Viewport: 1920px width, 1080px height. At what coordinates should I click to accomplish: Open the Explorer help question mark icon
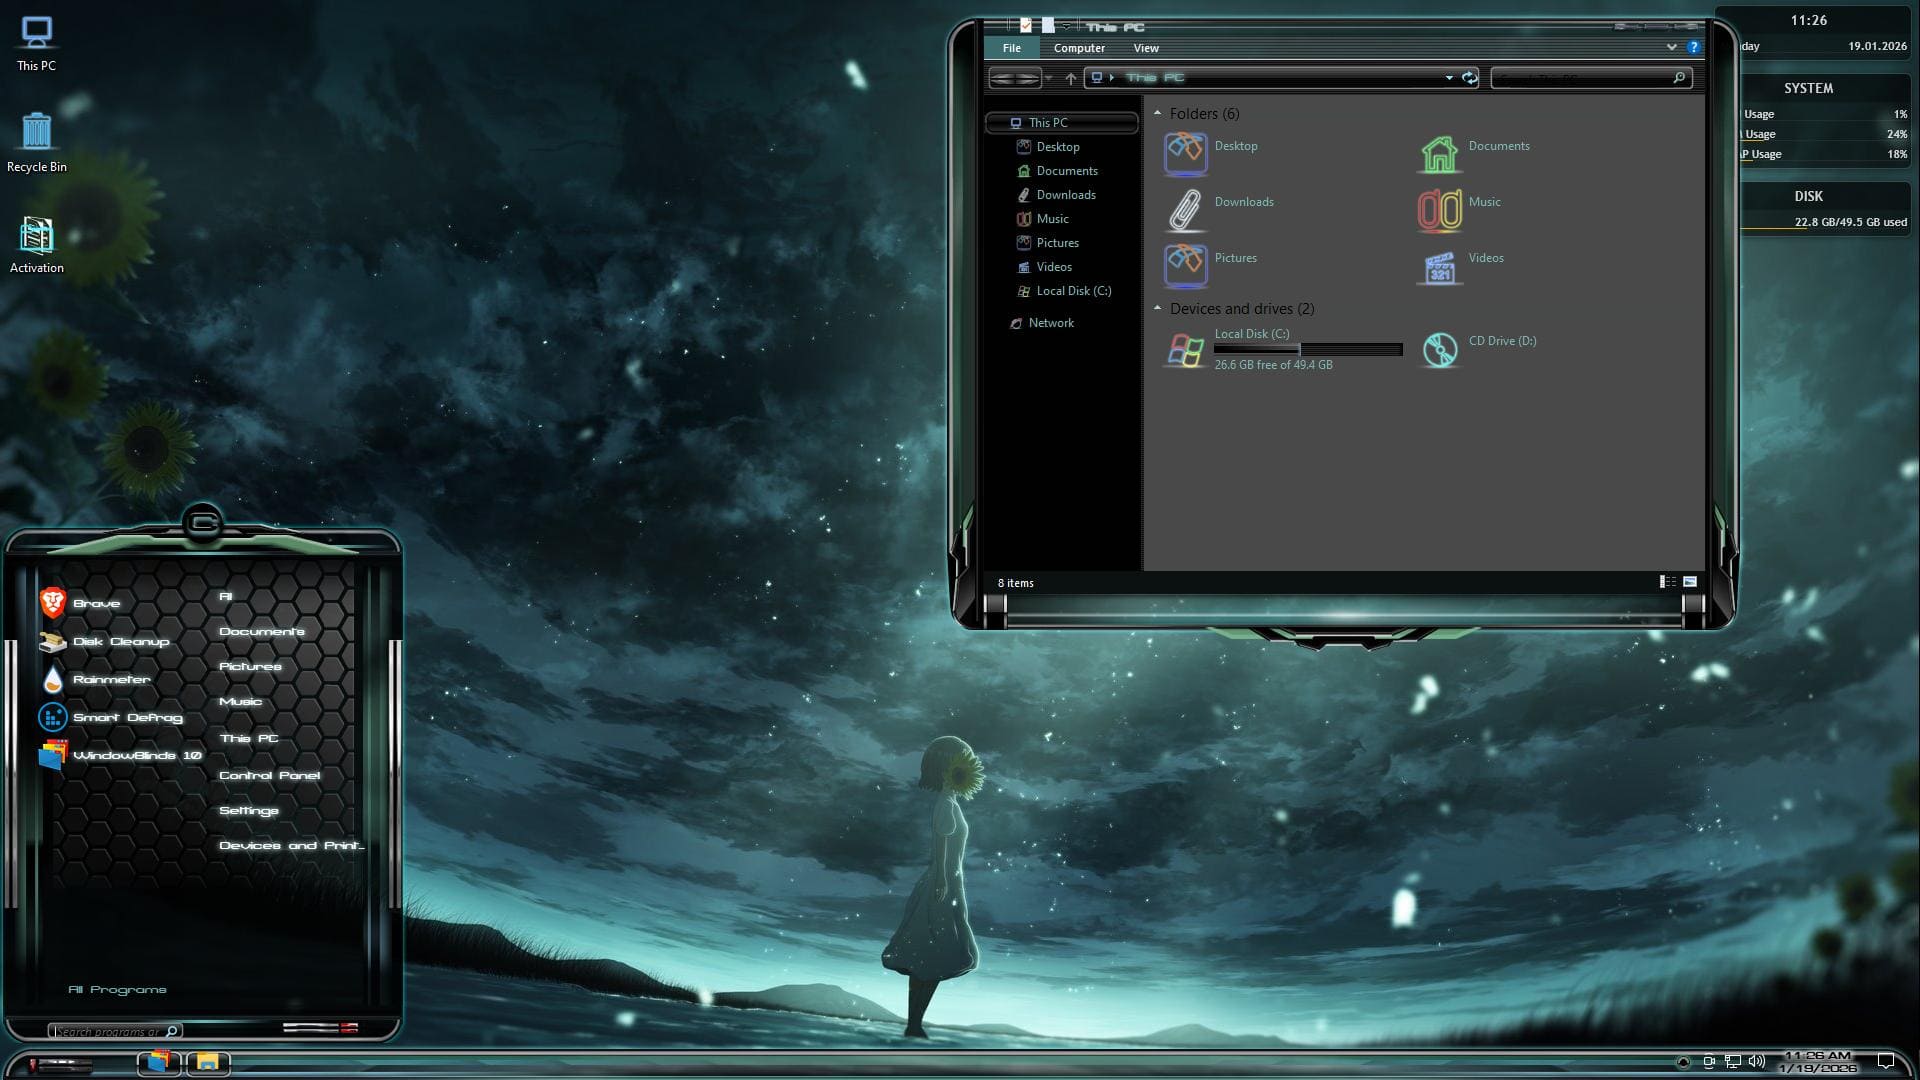[x=1693, y=47]
